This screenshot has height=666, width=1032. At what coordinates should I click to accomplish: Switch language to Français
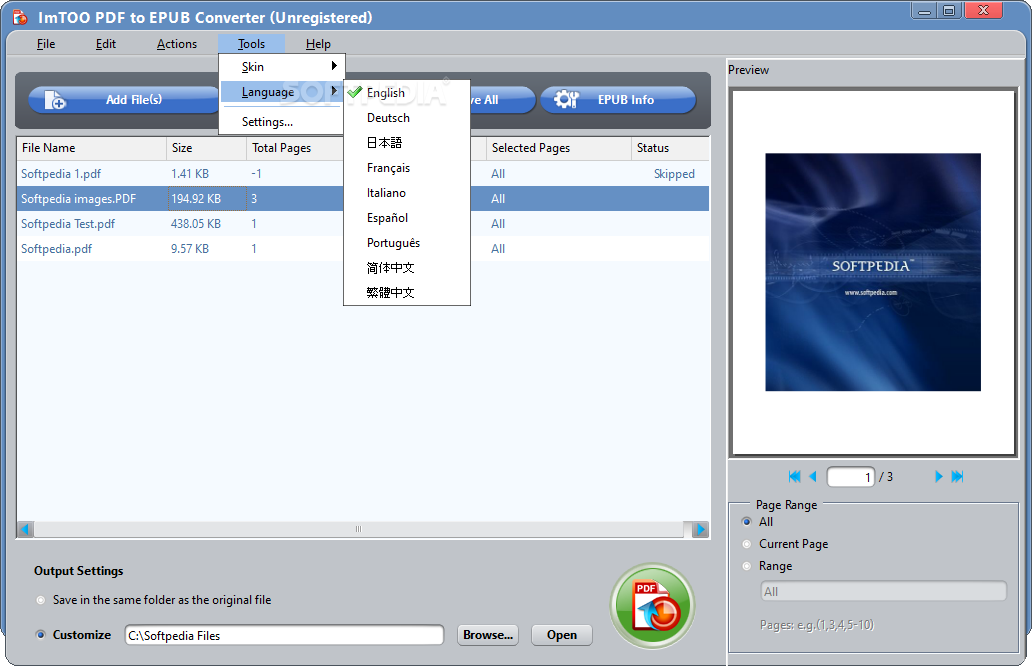(x=407, y=168)
